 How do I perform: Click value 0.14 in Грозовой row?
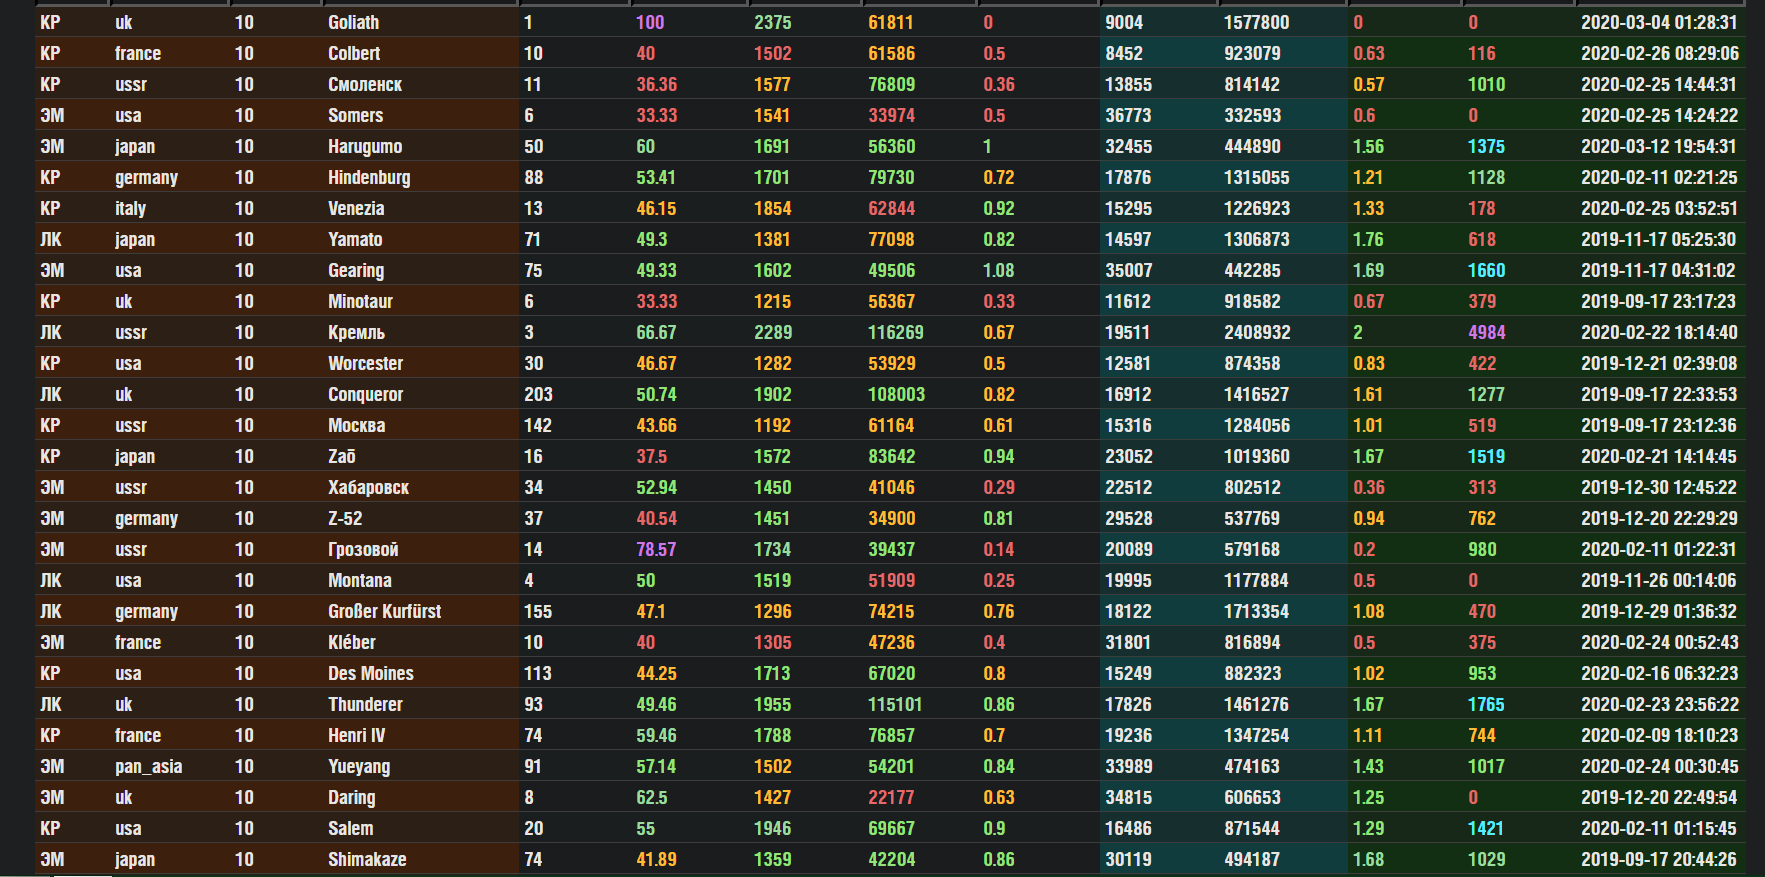click(998, 549)
